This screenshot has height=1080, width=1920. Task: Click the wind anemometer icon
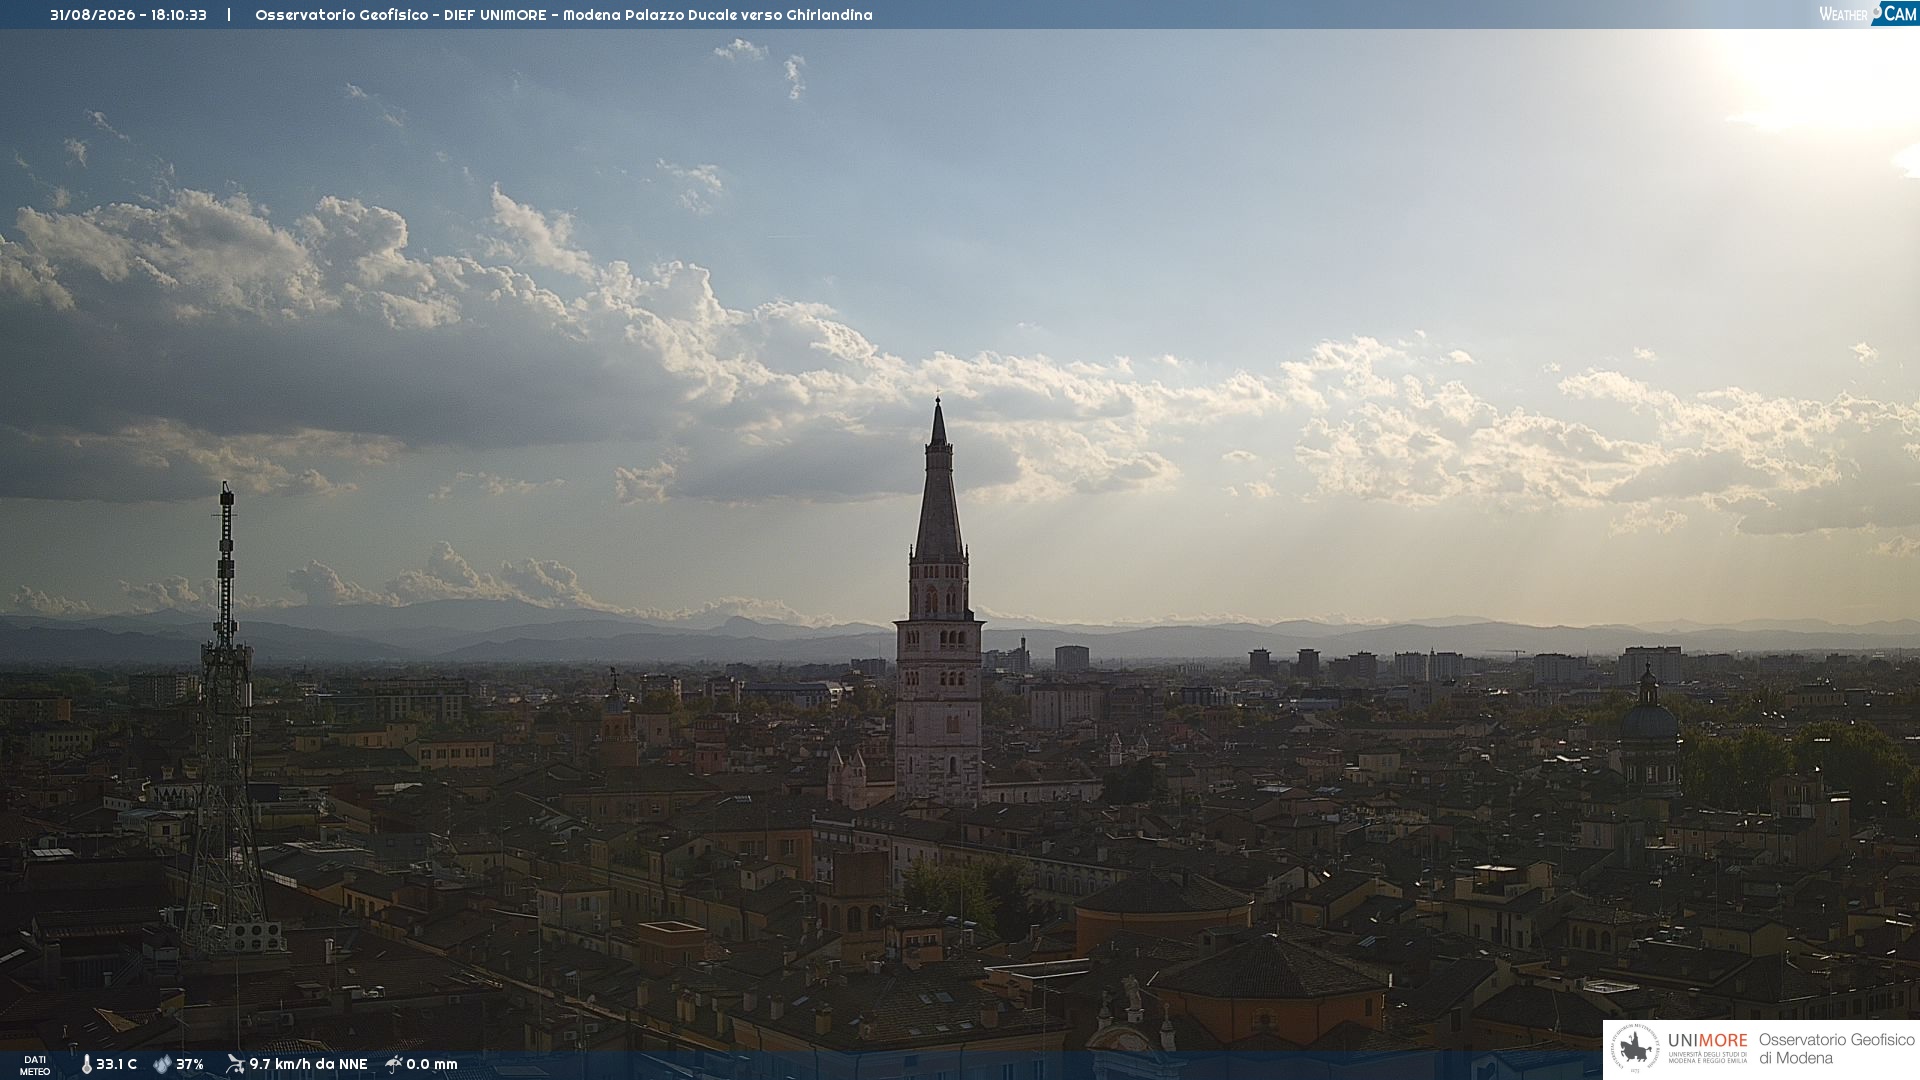tap(235, 1064)
